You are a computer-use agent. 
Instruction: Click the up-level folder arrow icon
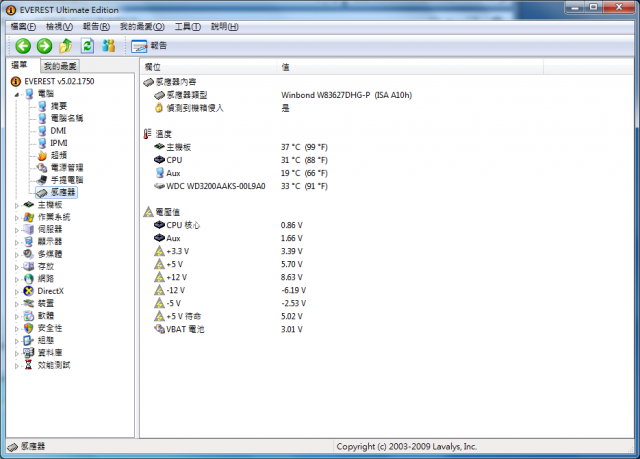pyautogui.click(x=66, y=46)
